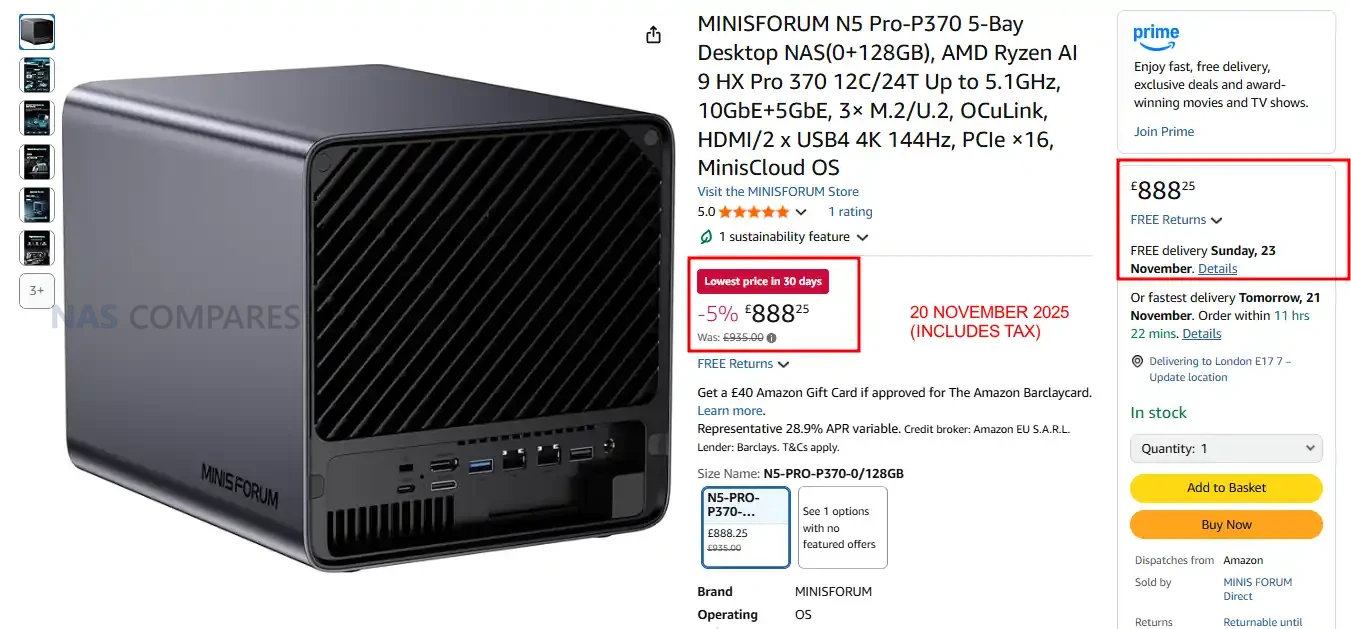This screenshot has width=1351, height=629.
Task: Expand the 5.0 star rating dropdown arrow
Action: coord(800,212)
